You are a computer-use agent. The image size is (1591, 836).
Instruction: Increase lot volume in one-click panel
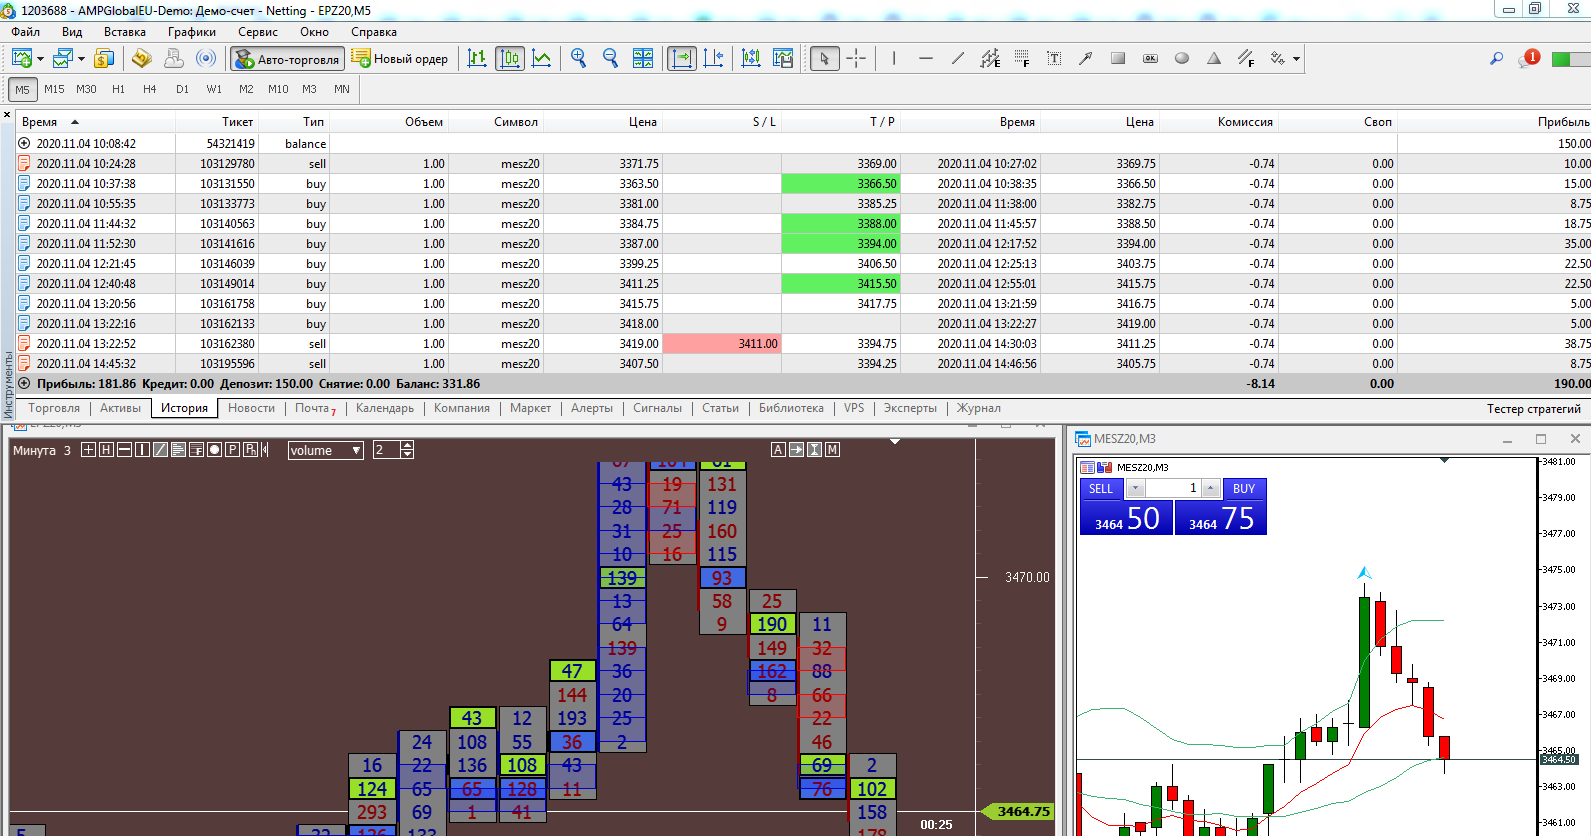(1210, 488)
